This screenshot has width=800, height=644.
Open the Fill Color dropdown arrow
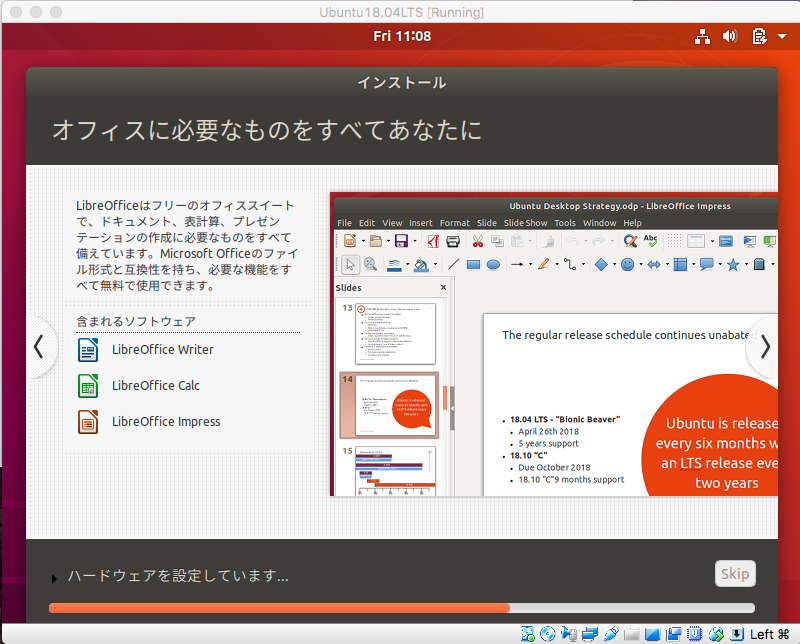[435, 264]
